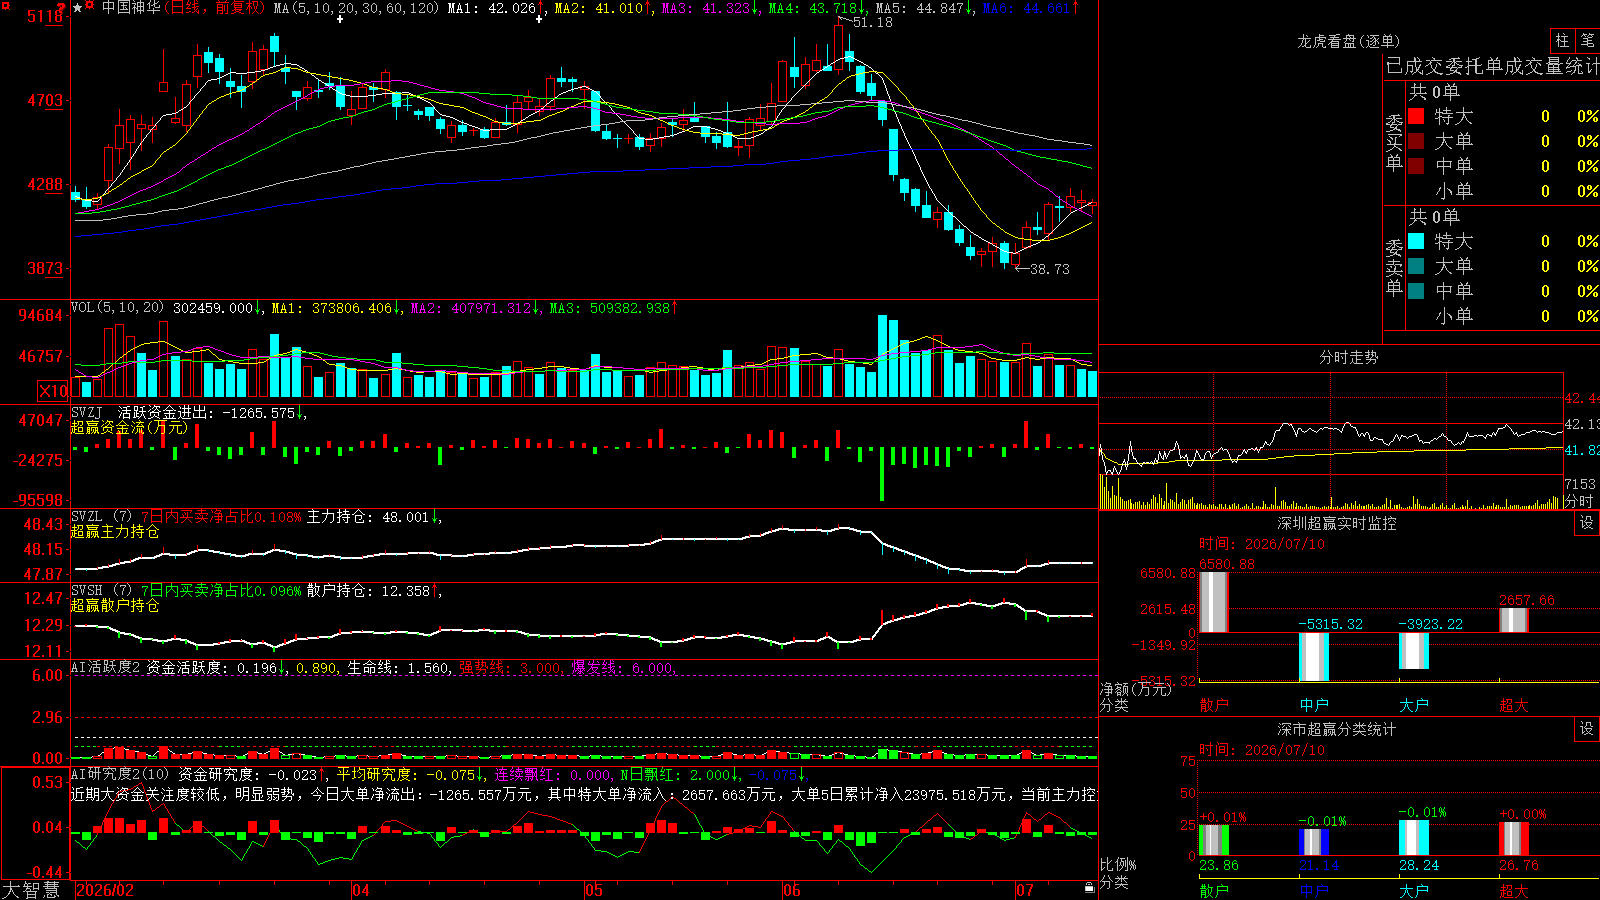Image resolution: width=1600 pixels, height=900 pixels.
Task: Select the 散户 category under 深圳超赢实时监控
Action: pos(1214,705)
